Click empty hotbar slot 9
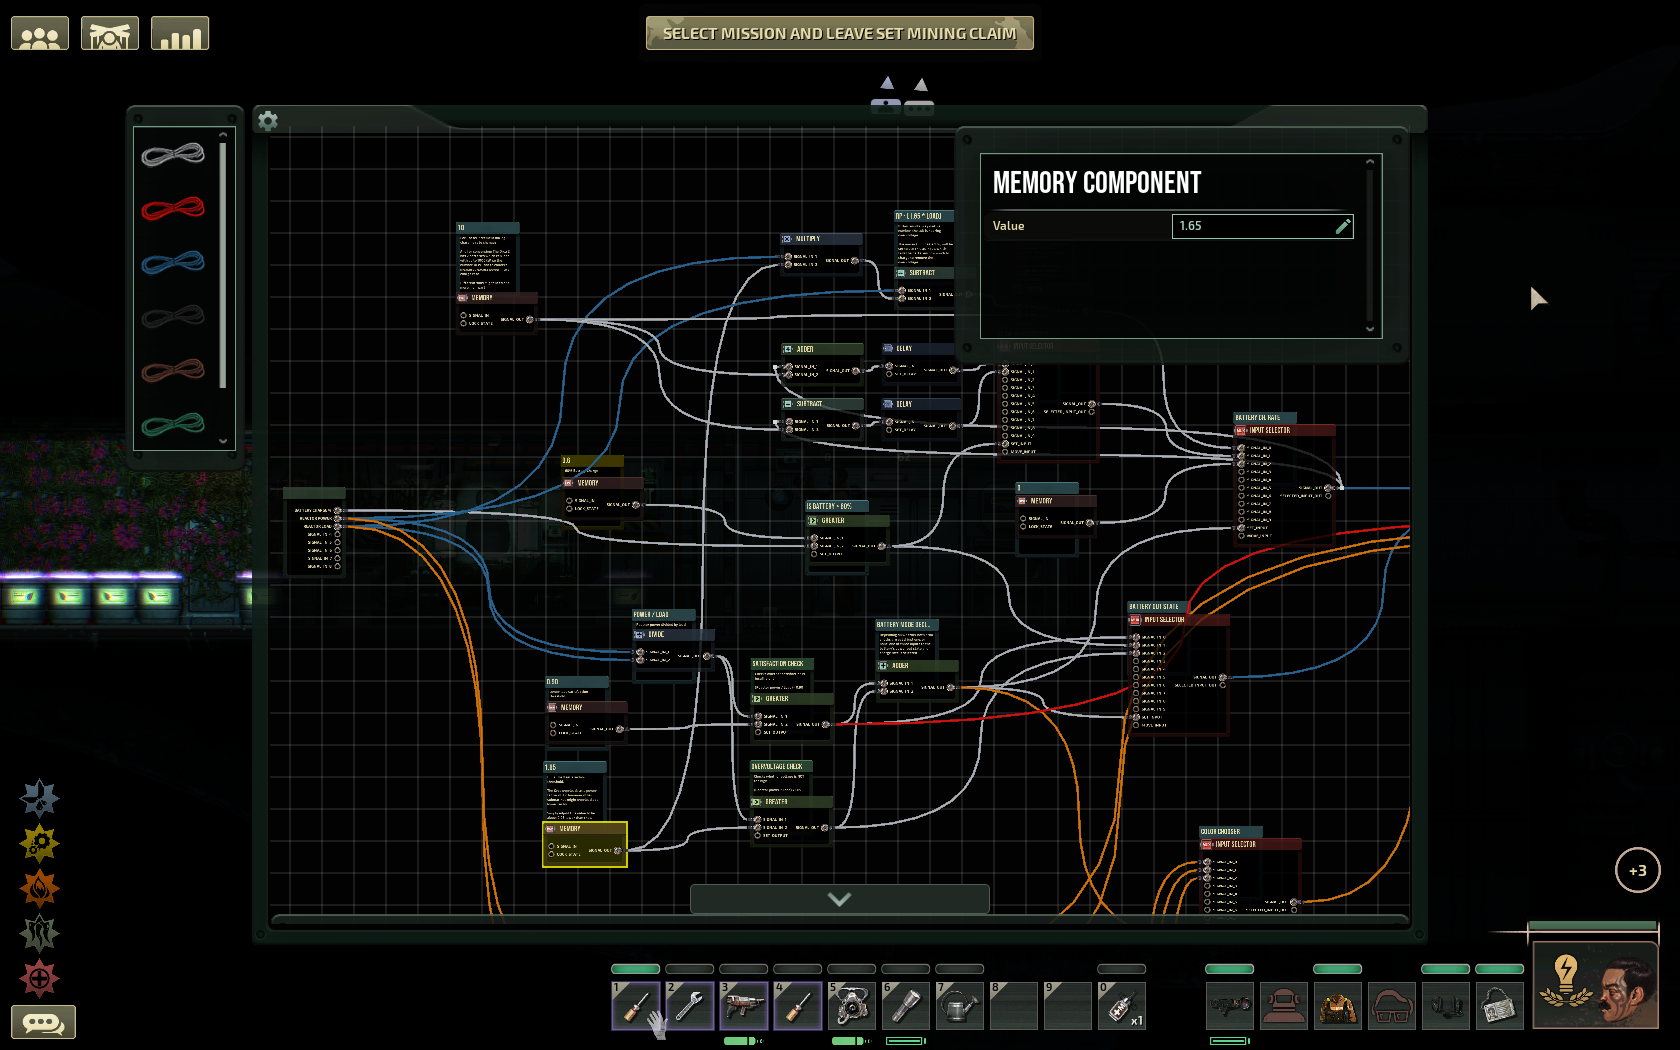This screenshot has height=1050, width=1680. [x=1068, y=1005]
